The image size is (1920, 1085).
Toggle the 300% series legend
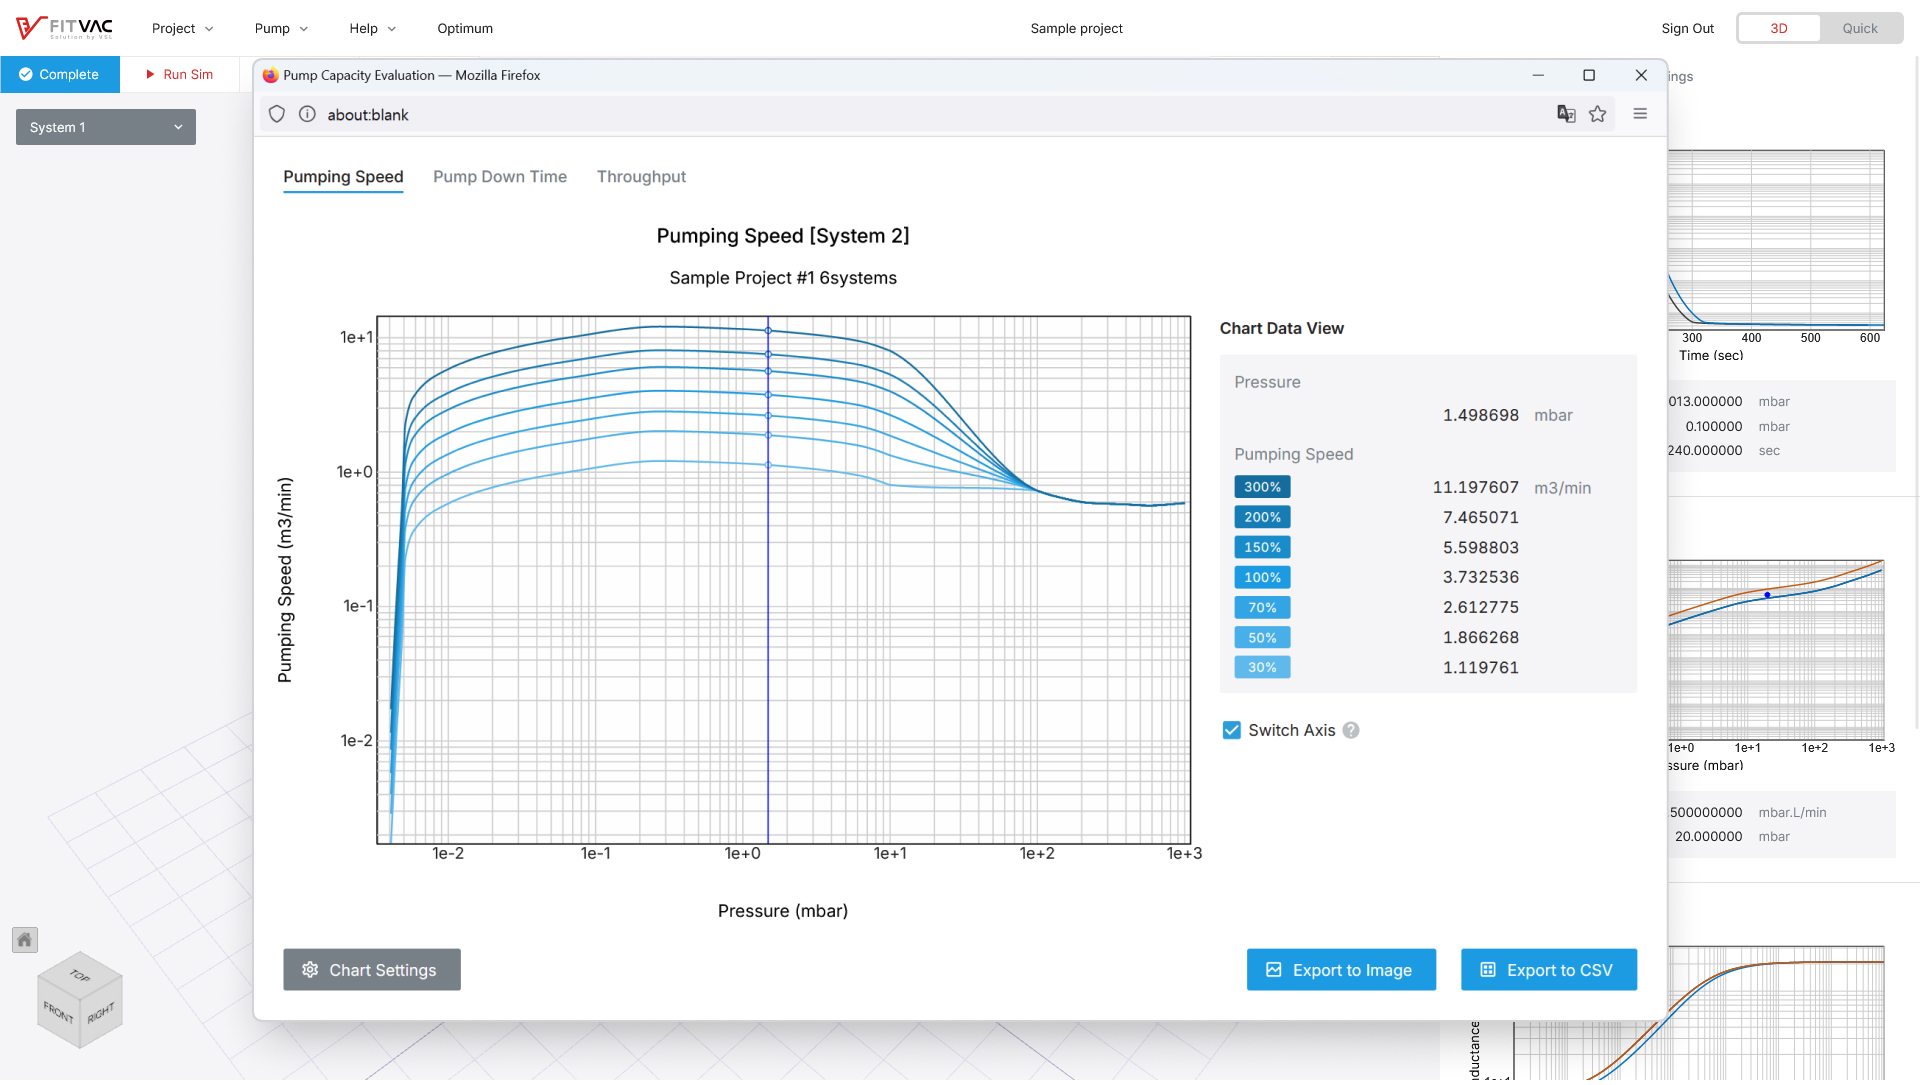click(1262, 487)
